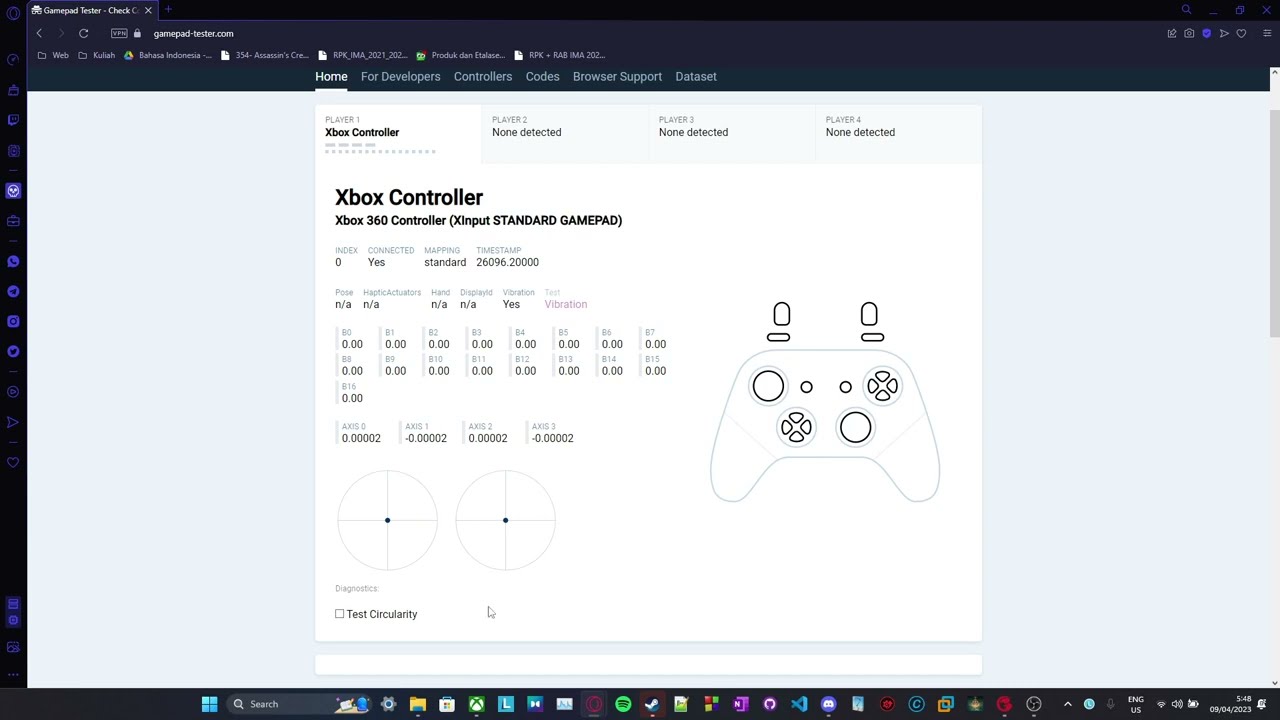Open a new browser tab
Viewport: 1280px width, 720px height.
168,10
